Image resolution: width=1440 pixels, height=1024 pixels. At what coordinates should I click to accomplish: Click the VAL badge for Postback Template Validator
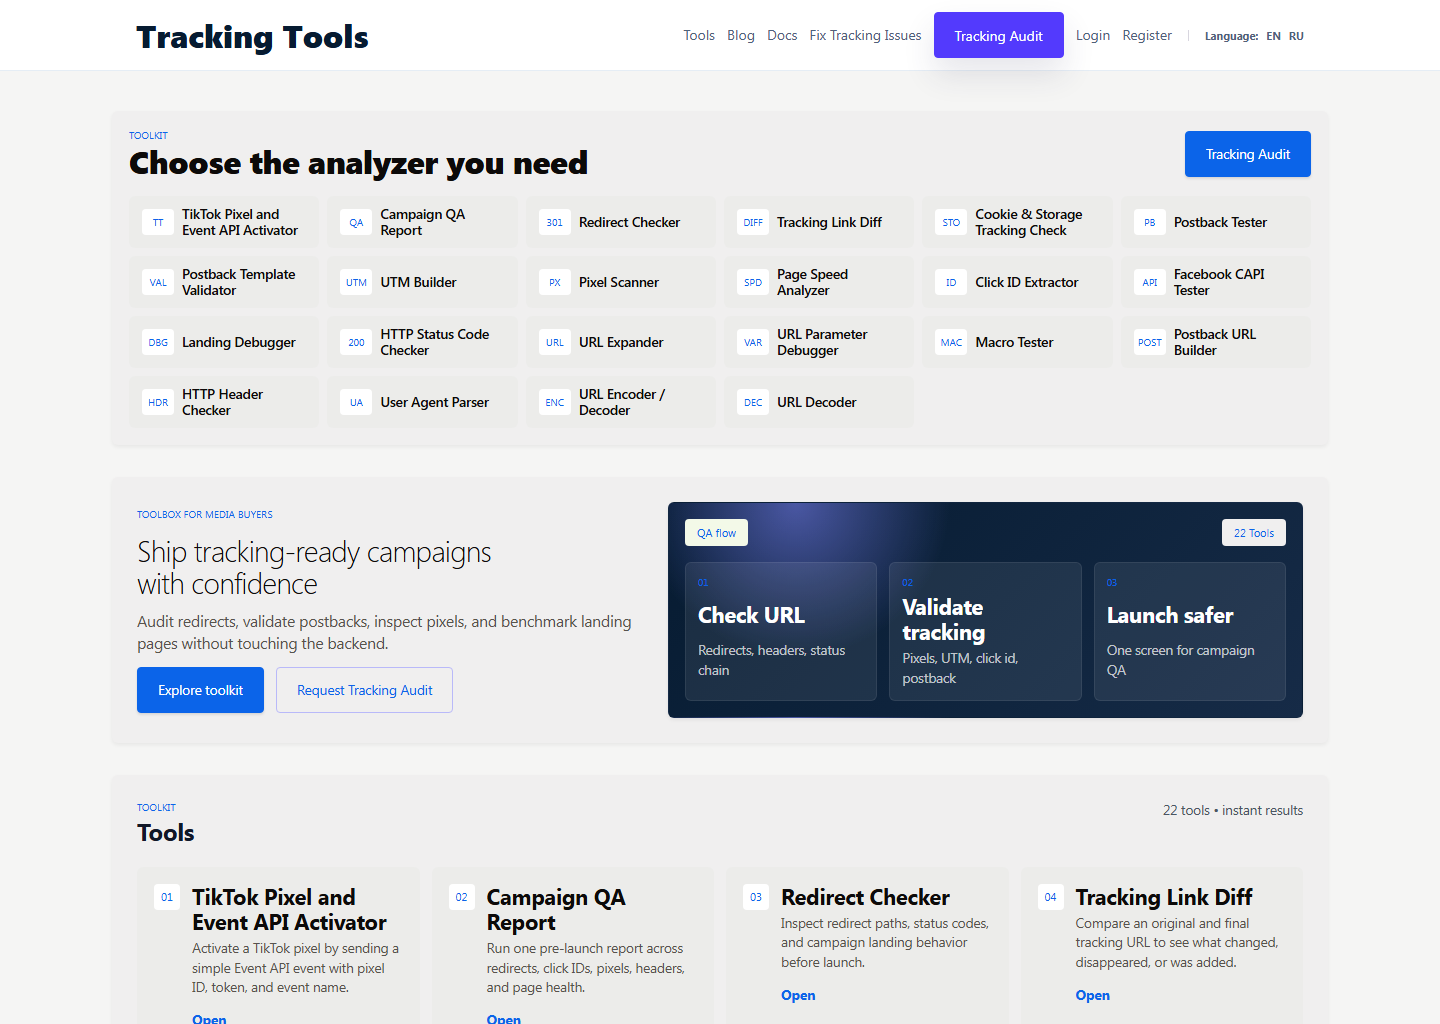click(158, 282)
